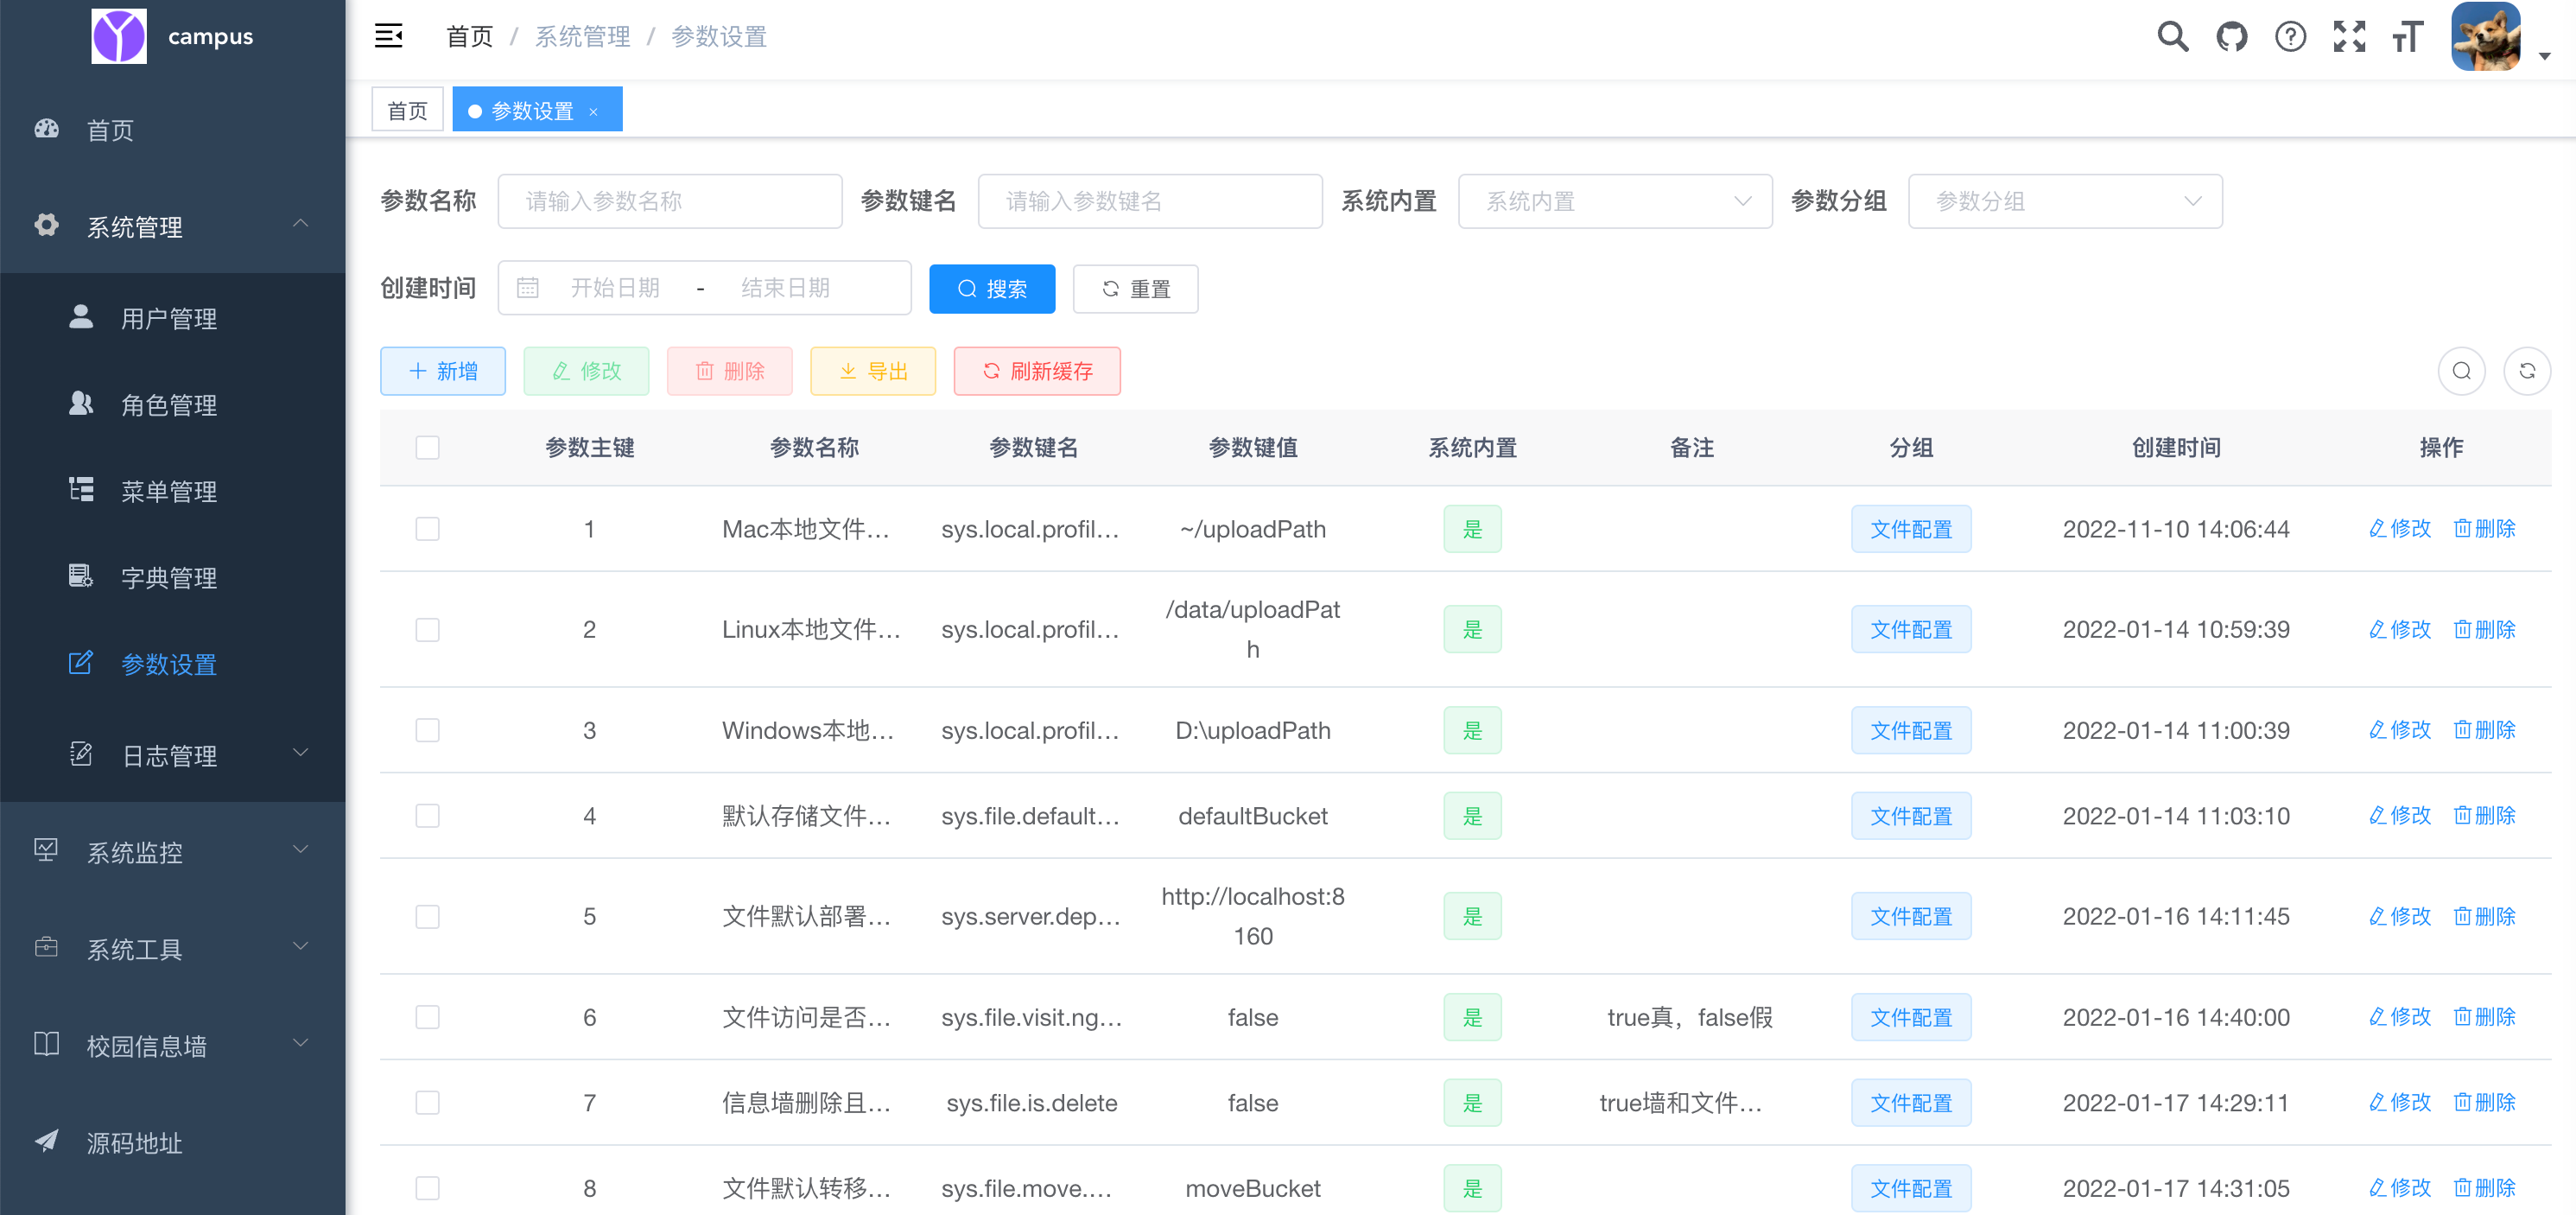Click 删除 link in row 6
The height and width of the screenshot is (1215, 2576).
tap(2484, 1017)
